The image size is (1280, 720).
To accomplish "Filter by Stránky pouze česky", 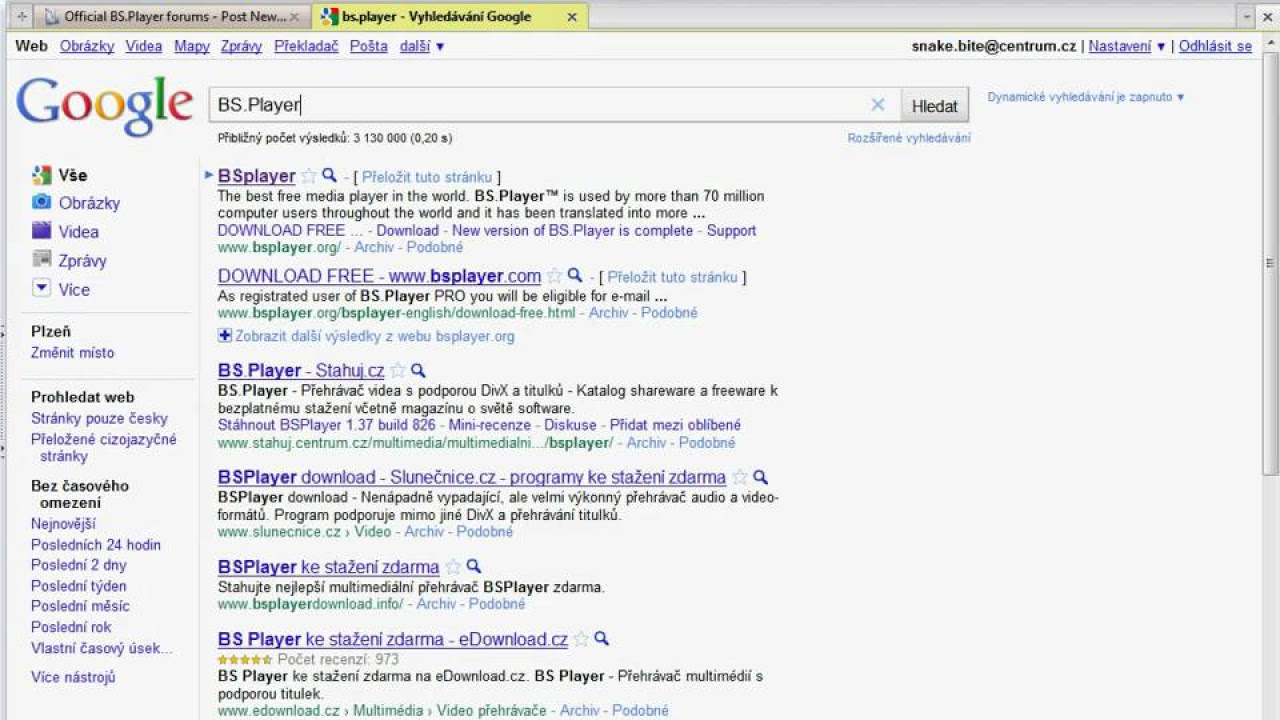I will pos(99,419).
